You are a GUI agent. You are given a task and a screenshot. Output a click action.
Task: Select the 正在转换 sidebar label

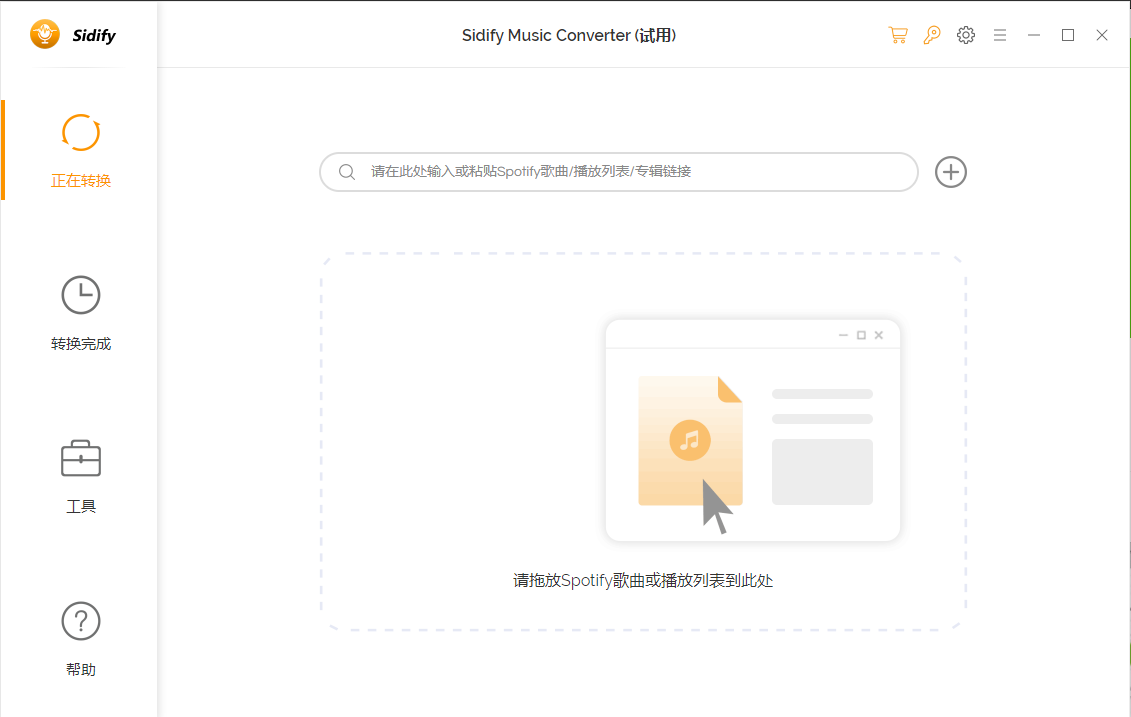(81, 181)
